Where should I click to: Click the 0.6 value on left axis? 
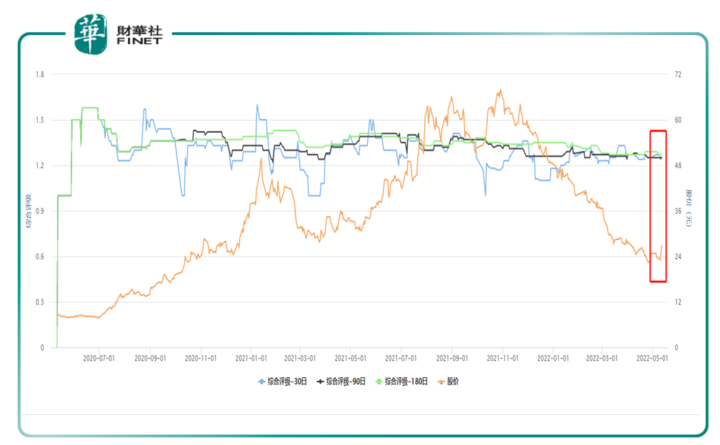pyautogui.click(x=39, y=257)
